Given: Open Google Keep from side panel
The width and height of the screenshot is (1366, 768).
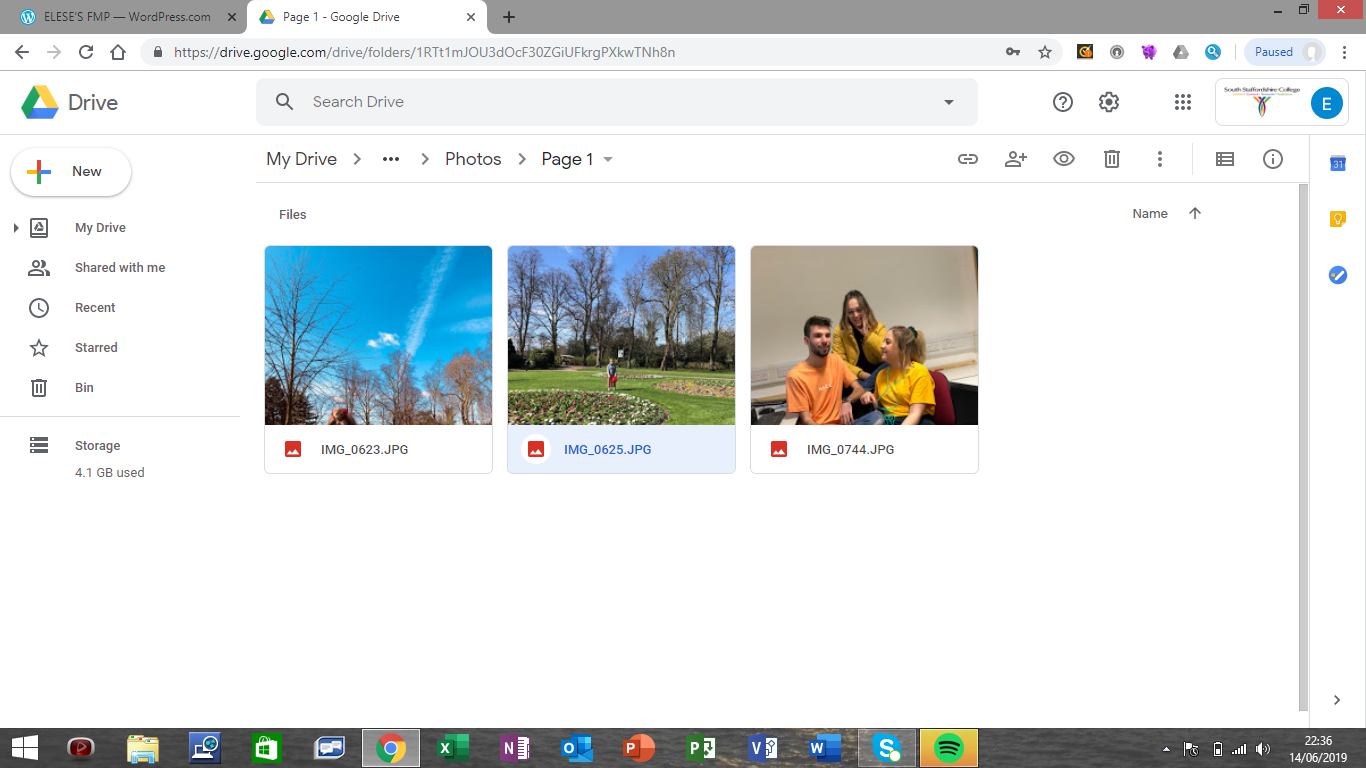Looking at the screenshot, I should click(x=1338, y=219).
